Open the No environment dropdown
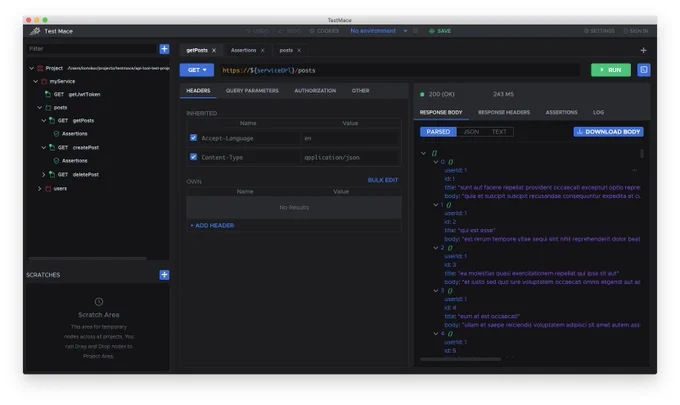Screen dimensions: 680x405 [379, 31]
